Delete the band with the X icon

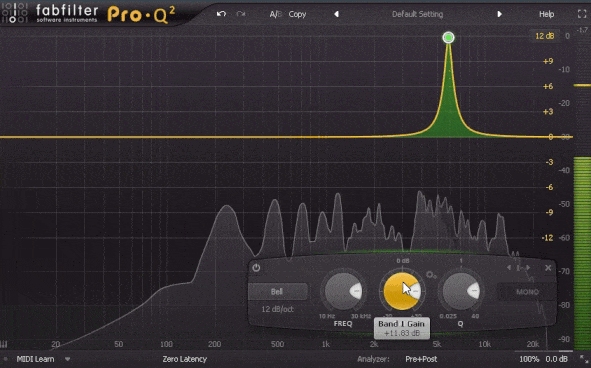coord(548,268)
